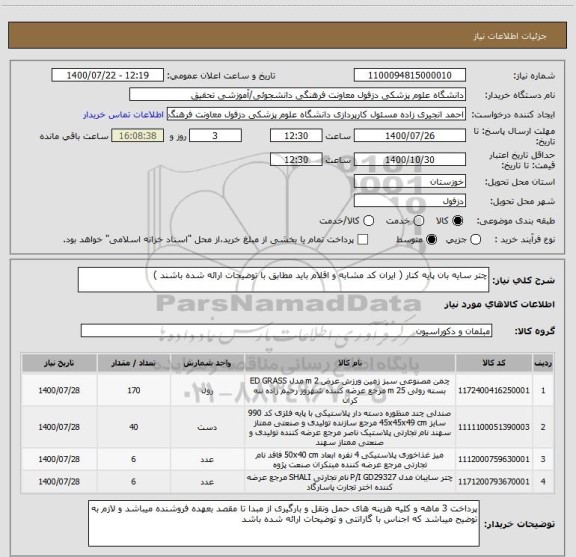The image size is (576, 557).
Task: Click the response deadline time 12:30 field
Action: [296, 136]
